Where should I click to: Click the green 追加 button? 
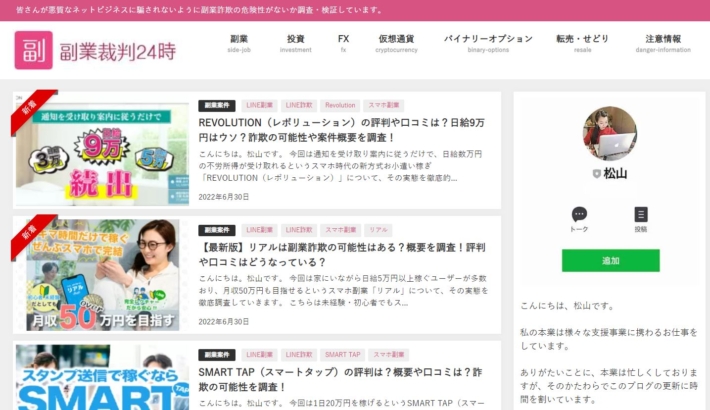pyautogui.click(x=610, y=260)
